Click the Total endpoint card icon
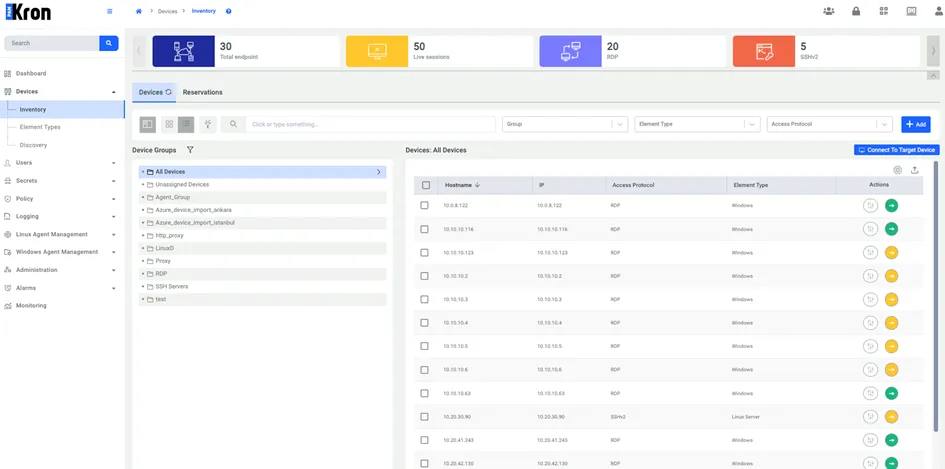945x469 pixels. [183, 51]
